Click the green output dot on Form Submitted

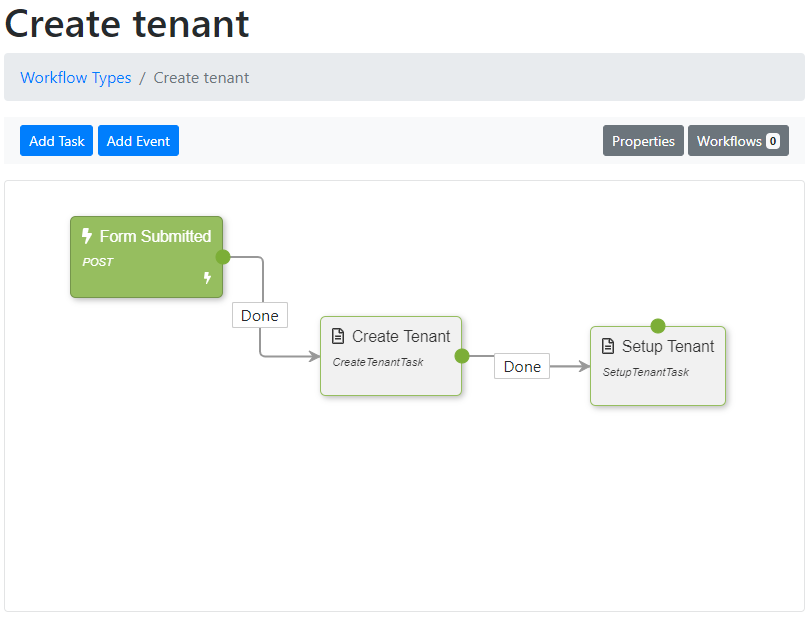[x=223, y=256]
